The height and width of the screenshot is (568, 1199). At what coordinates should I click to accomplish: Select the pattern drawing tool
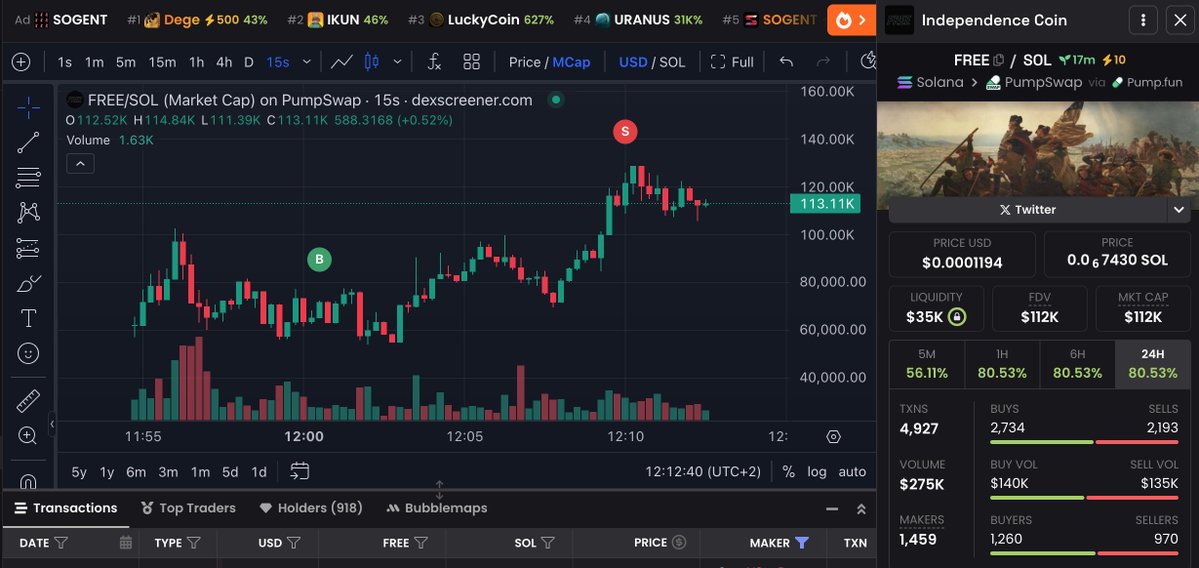(x=28, y=212)
